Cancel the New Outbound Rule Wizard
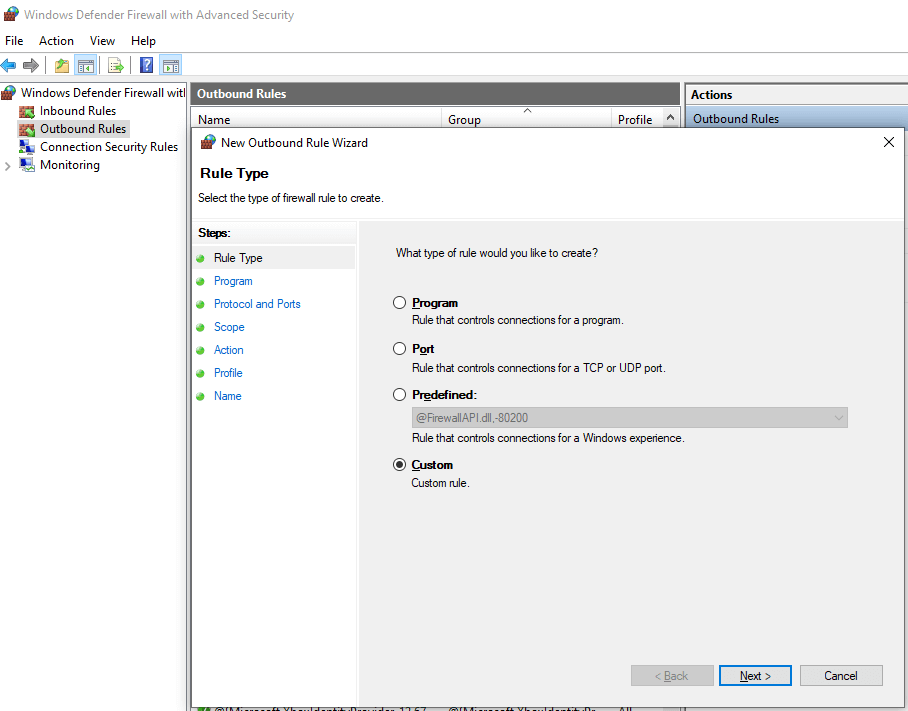 [x=841, y=675]
